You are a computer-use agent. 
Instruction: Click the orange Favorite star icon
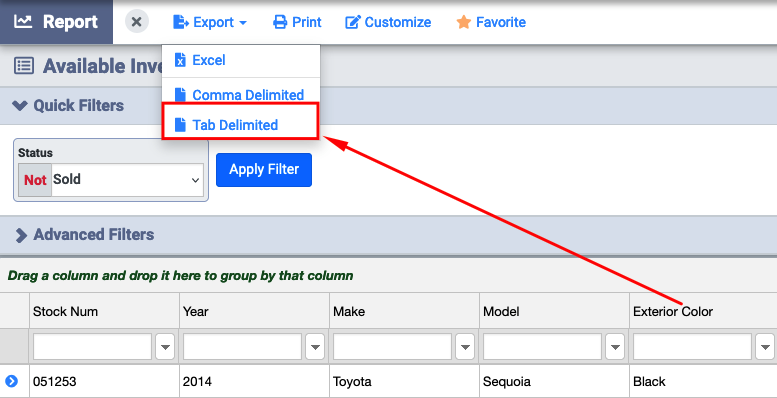464,22
